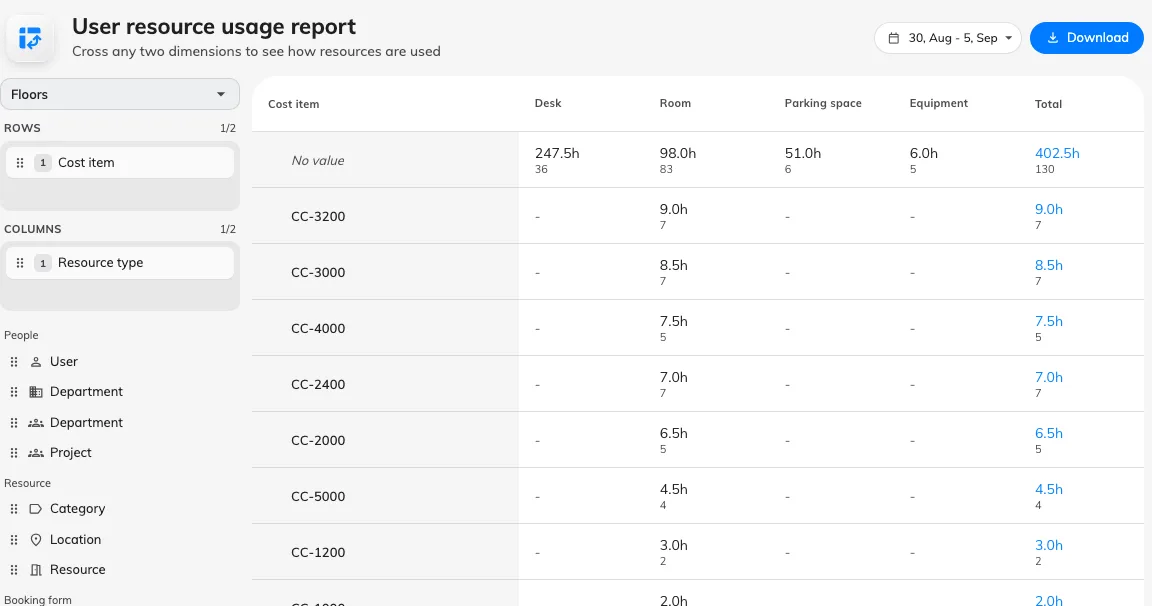Click the Cost item column header
This screenshot has width=1152, height=606.
(x=294, y=104)
